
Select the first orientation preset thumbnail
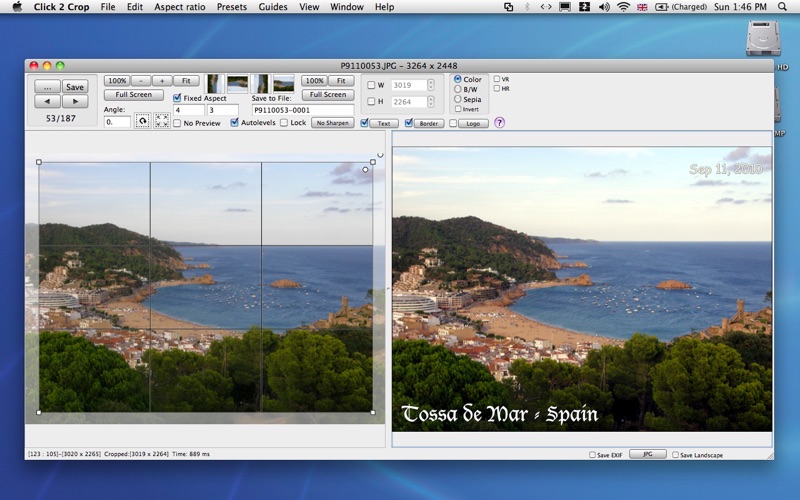click(x=215, y=83)
